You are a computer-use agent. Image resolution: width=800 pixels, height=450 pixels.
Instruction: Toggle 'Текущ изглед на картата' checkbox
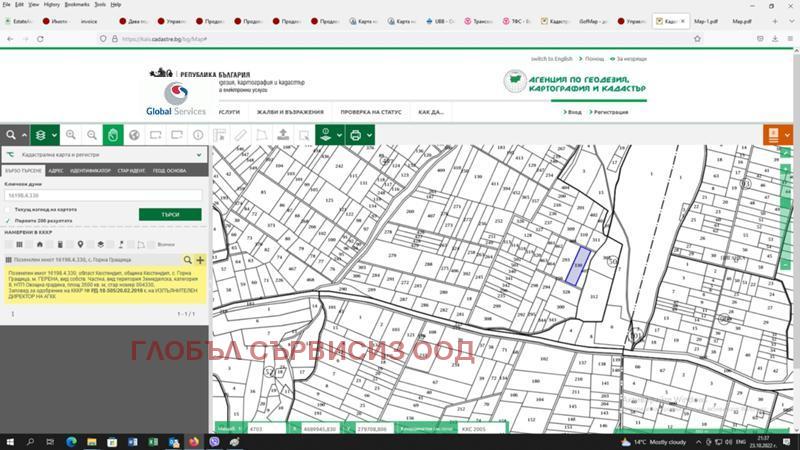pos(8,209)
